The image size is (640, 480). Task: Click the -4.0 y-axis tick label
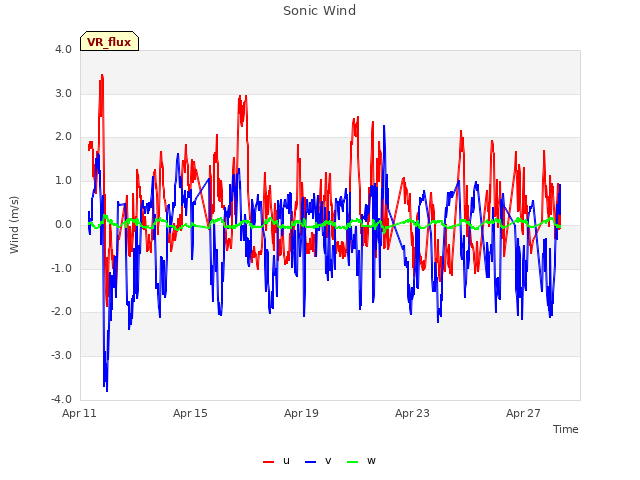tap(62, 399)
